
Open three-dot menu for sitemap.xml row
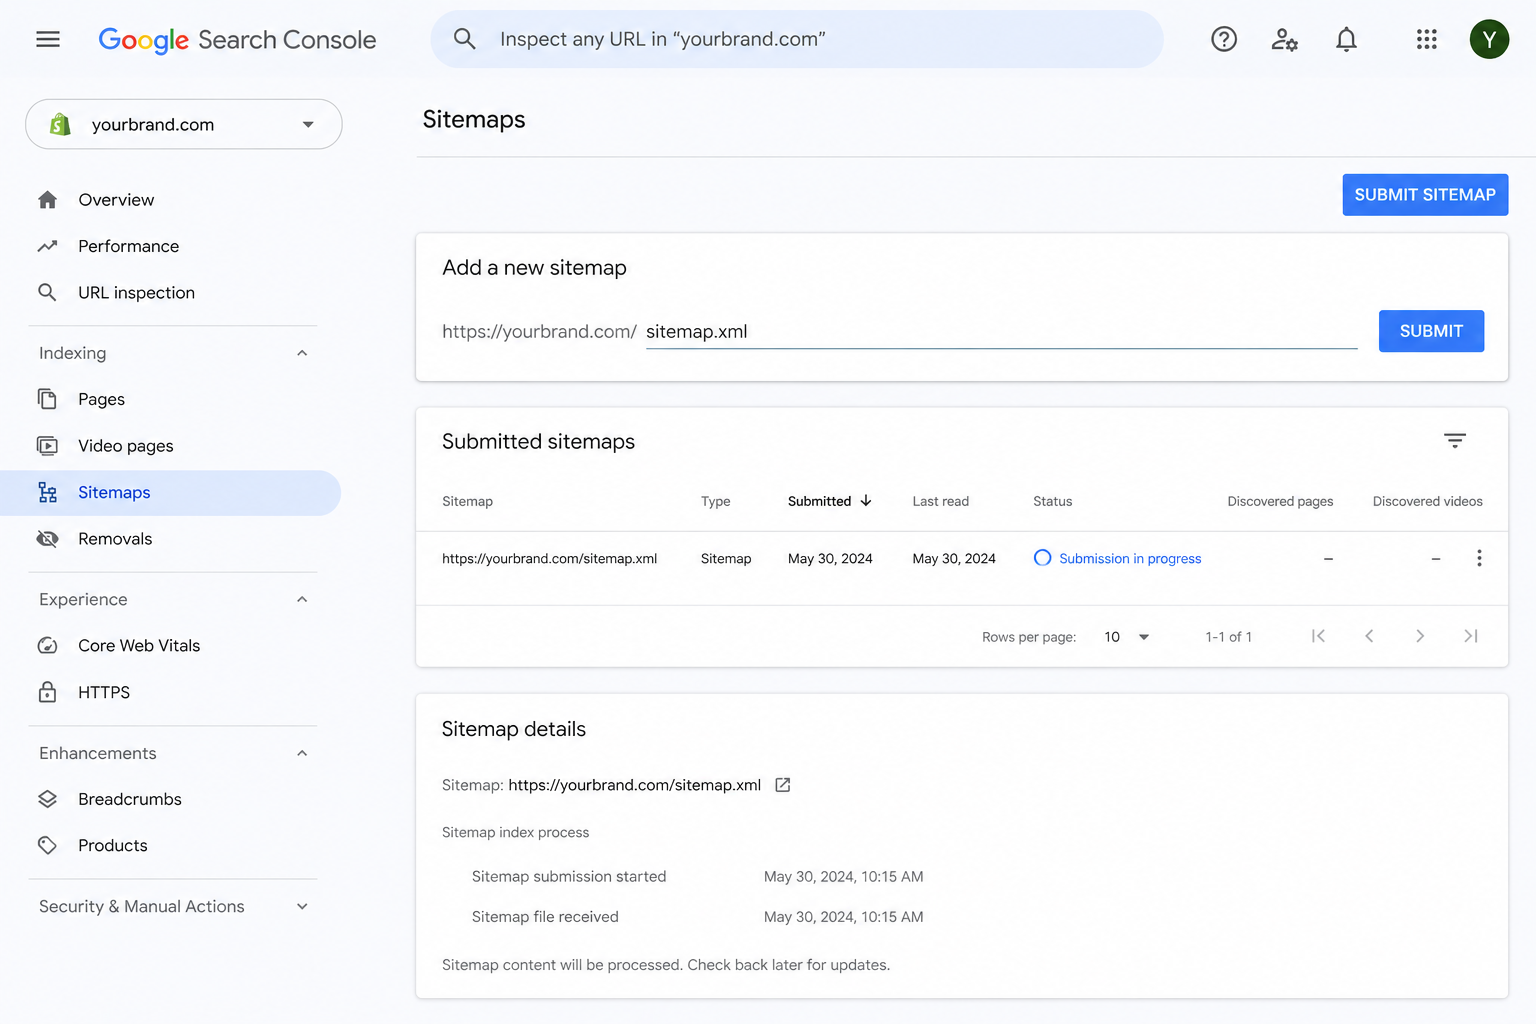click(x=1479, y=558)
